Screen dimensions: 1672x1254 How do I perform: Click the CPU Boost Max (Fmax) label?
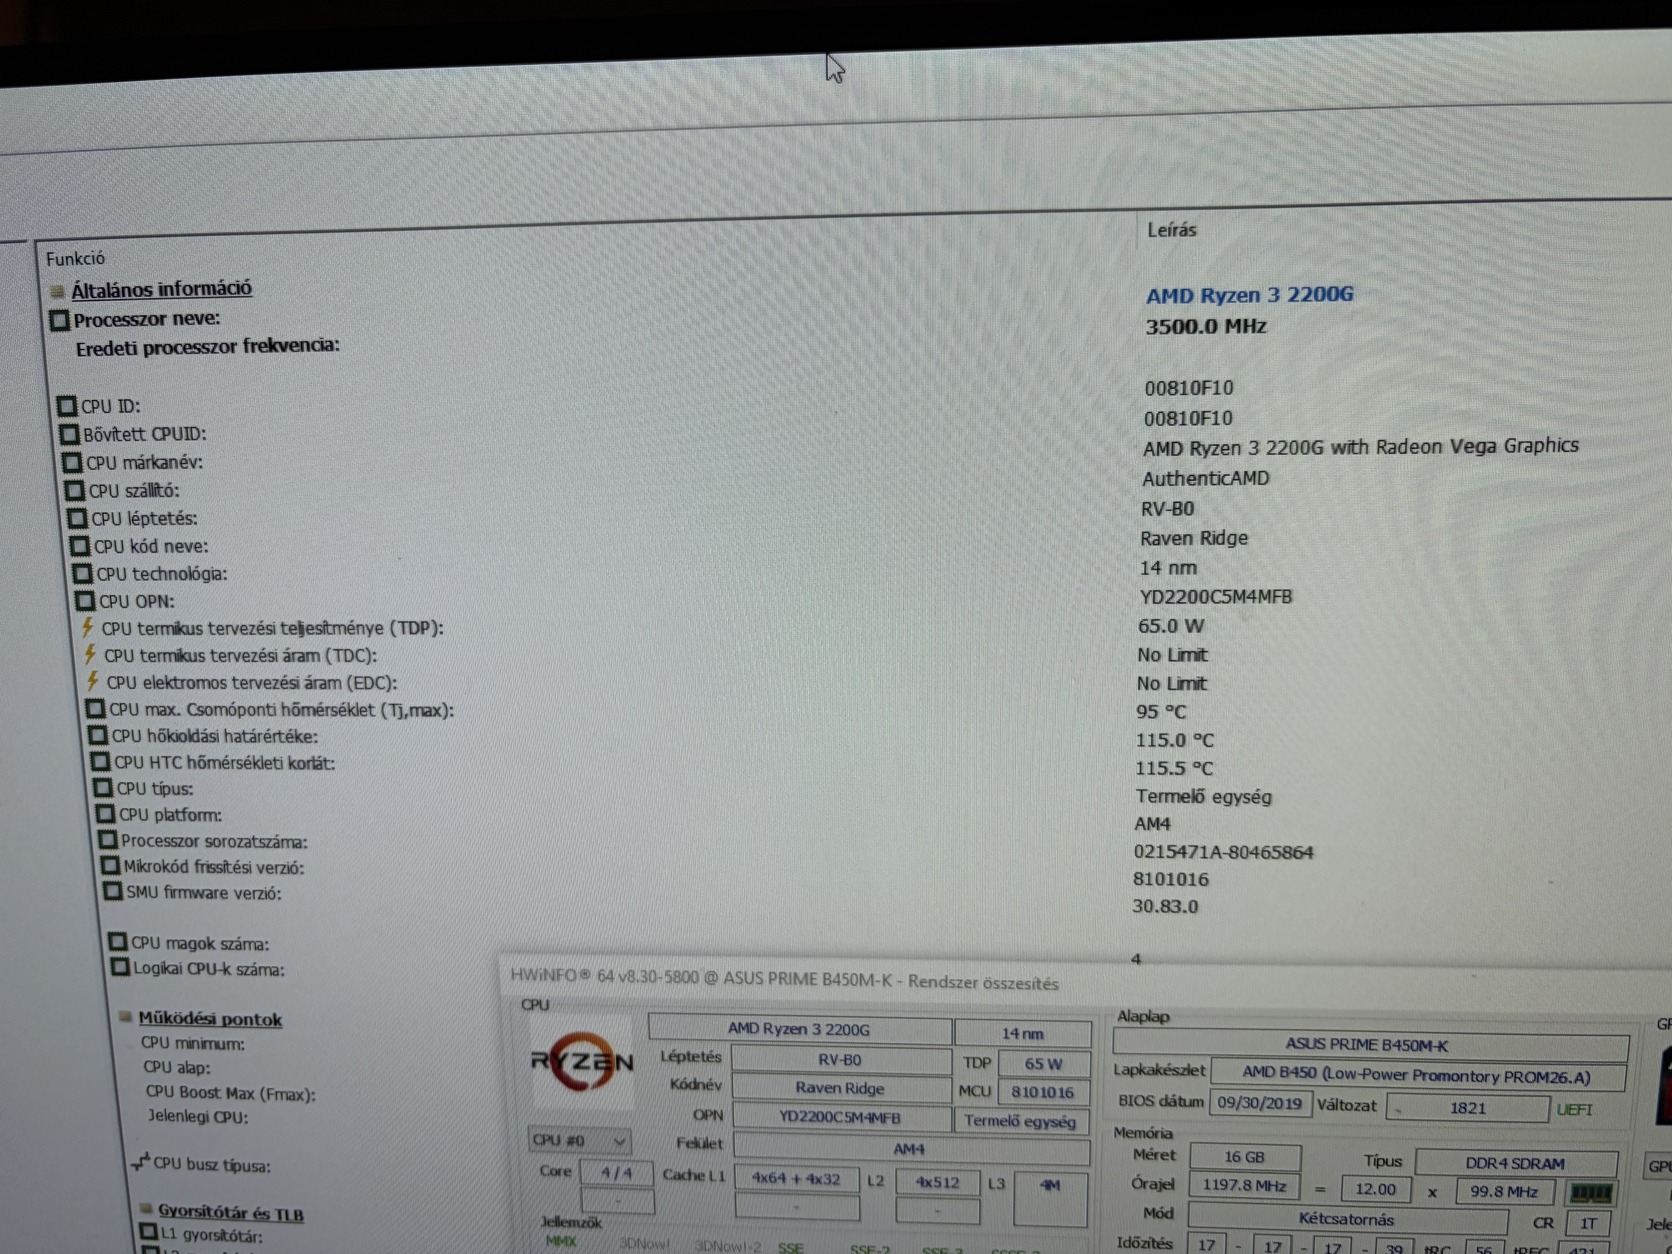230,1093
